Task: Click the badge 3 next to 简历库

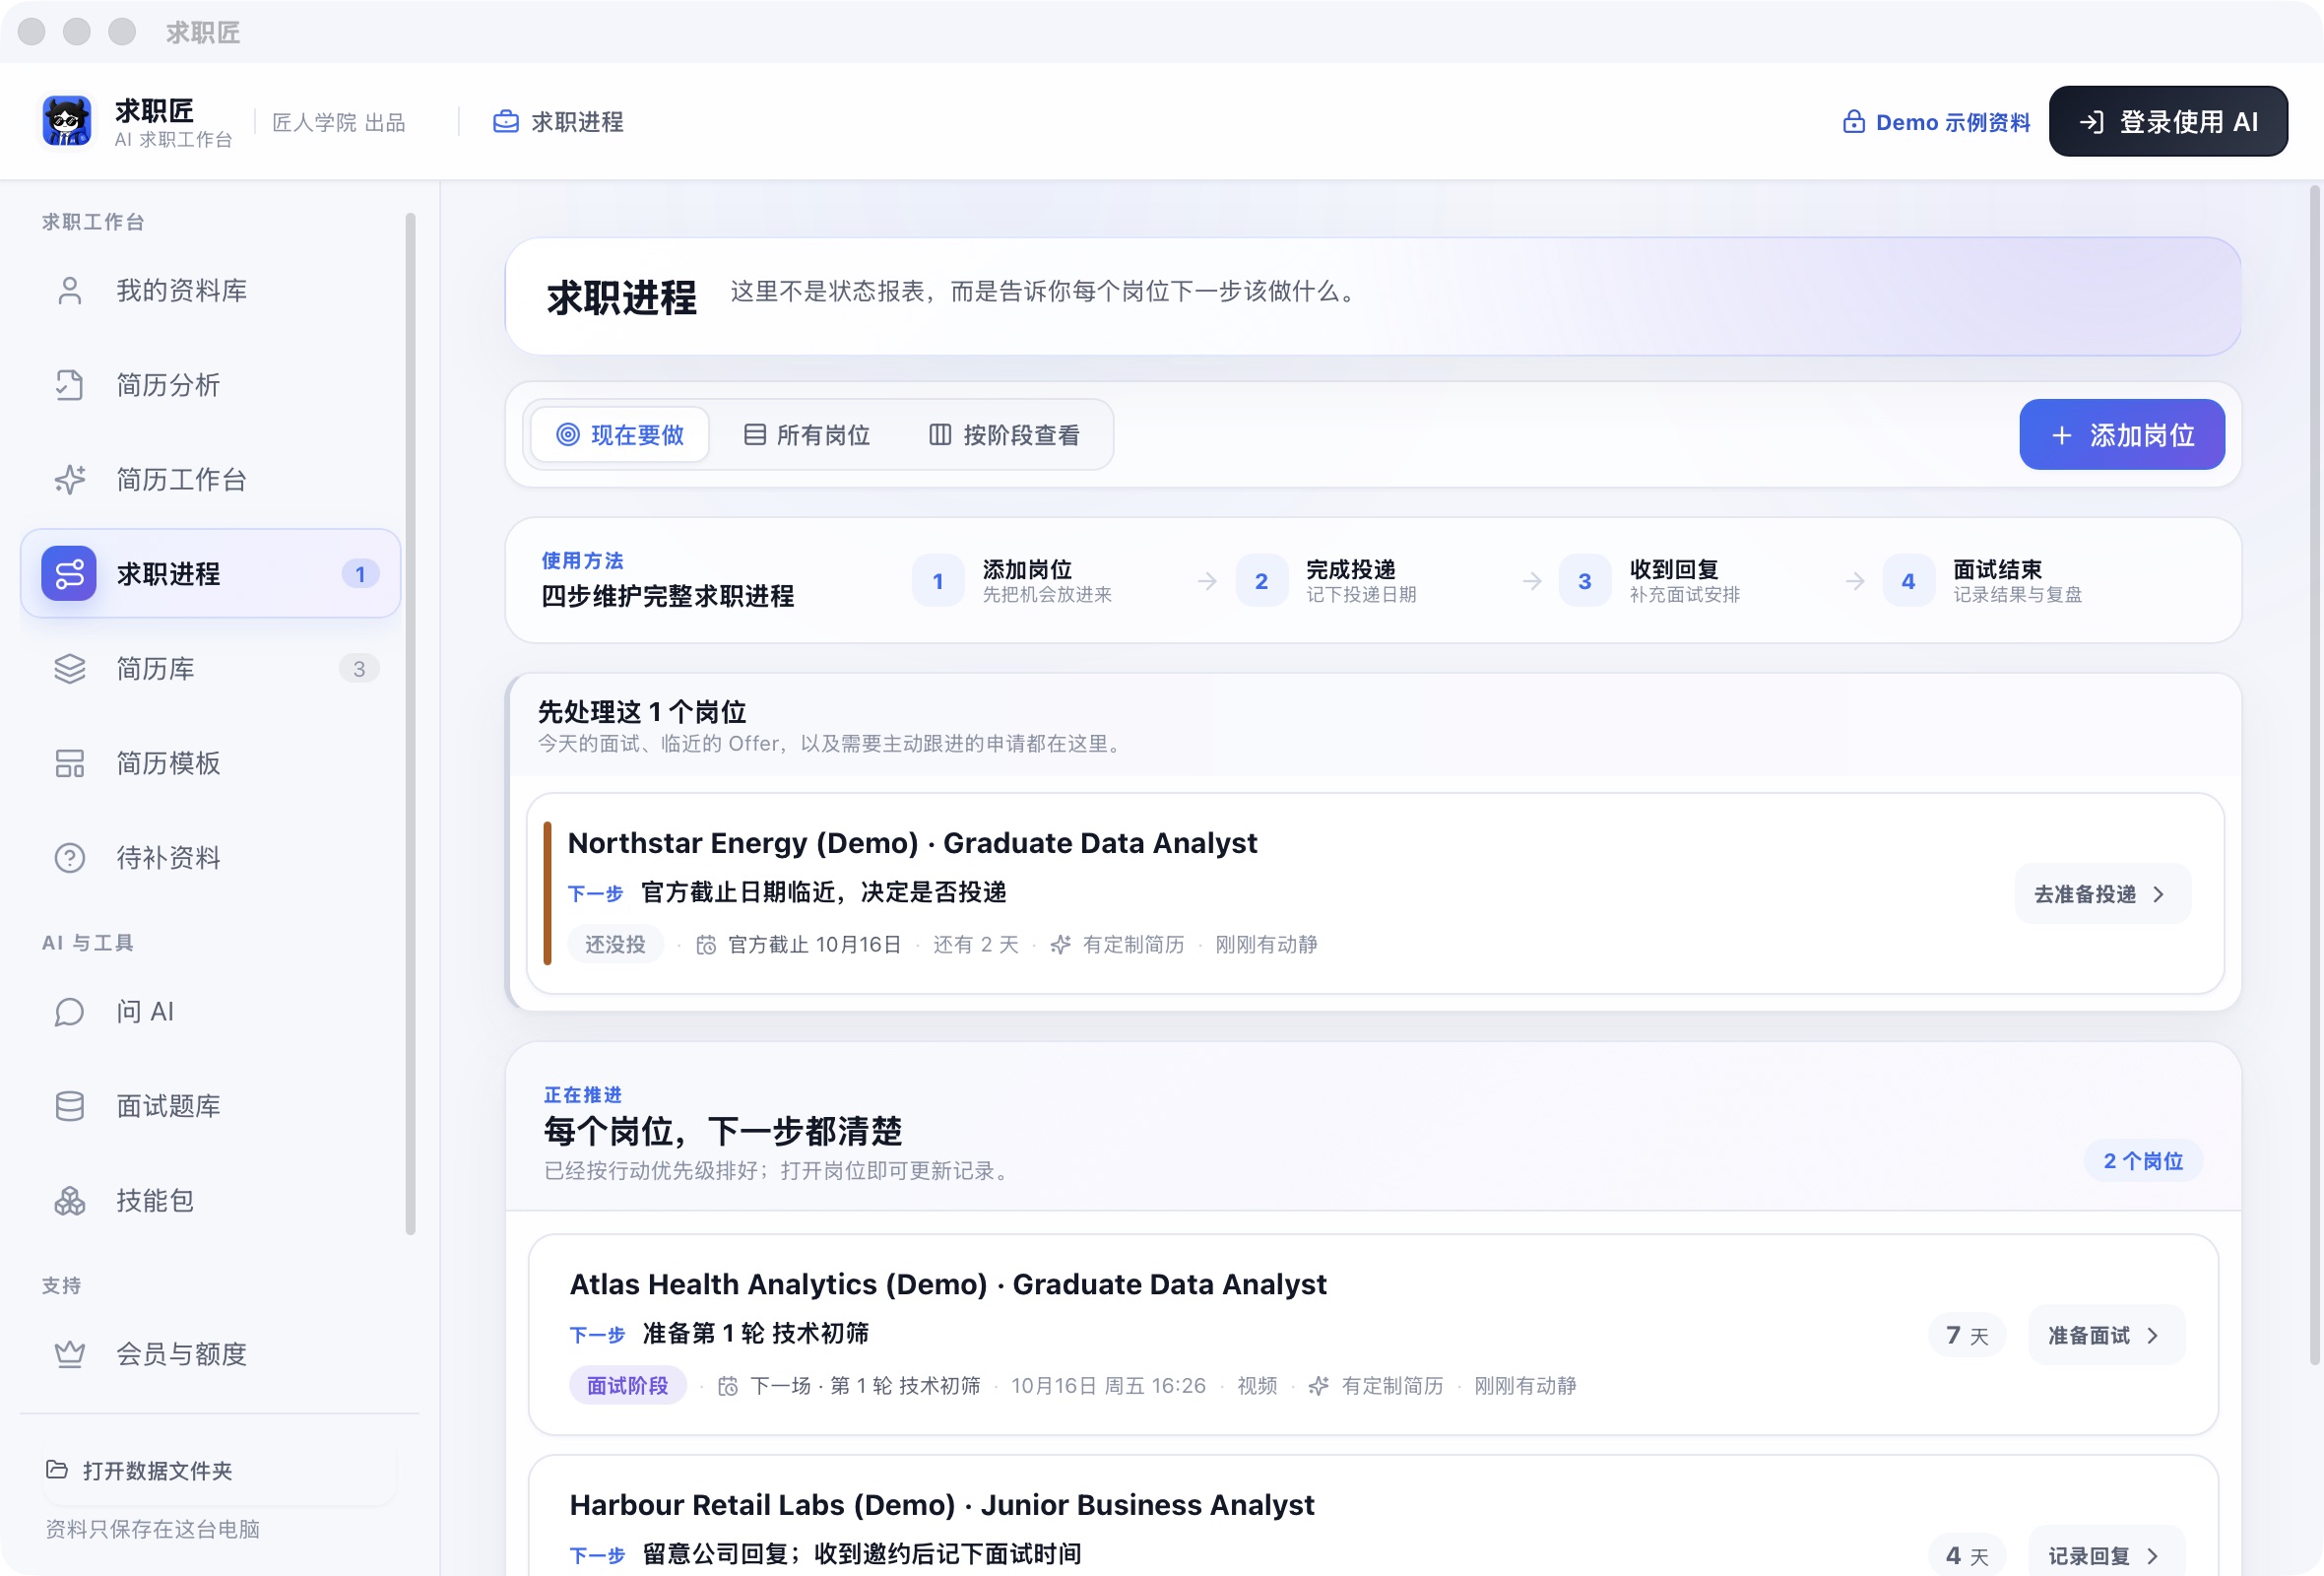Action: pyautogui.click(x=359, y=669)
